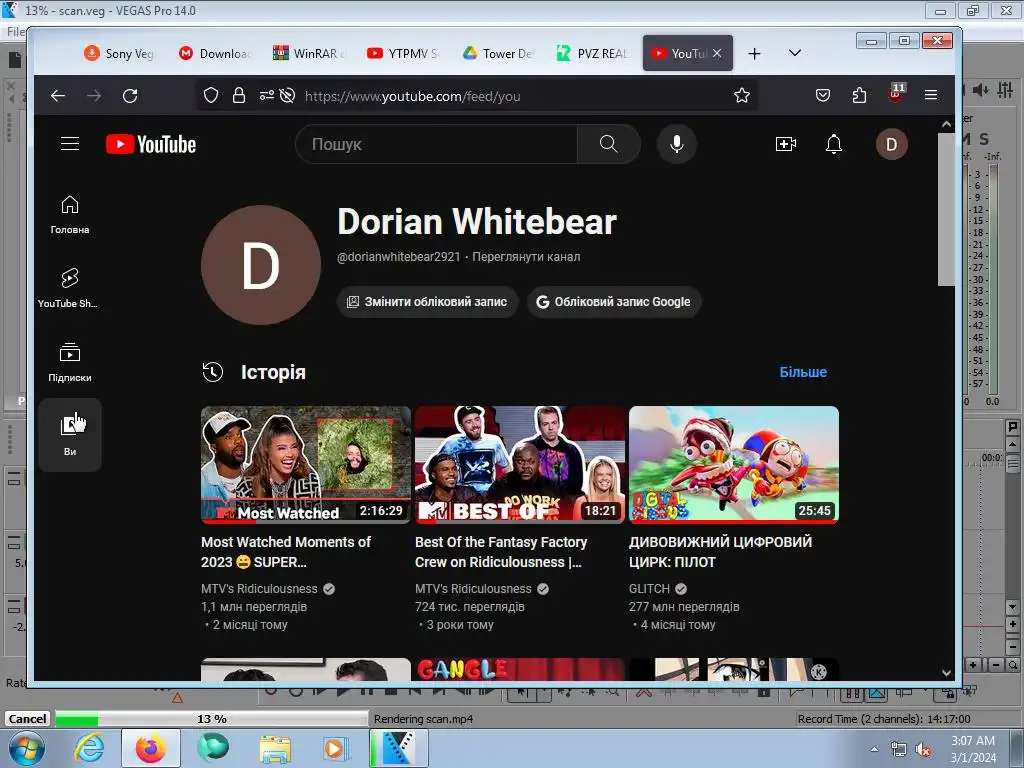Click the tracking protection shield icon
1024x768 pixels.
click(210, 96)
